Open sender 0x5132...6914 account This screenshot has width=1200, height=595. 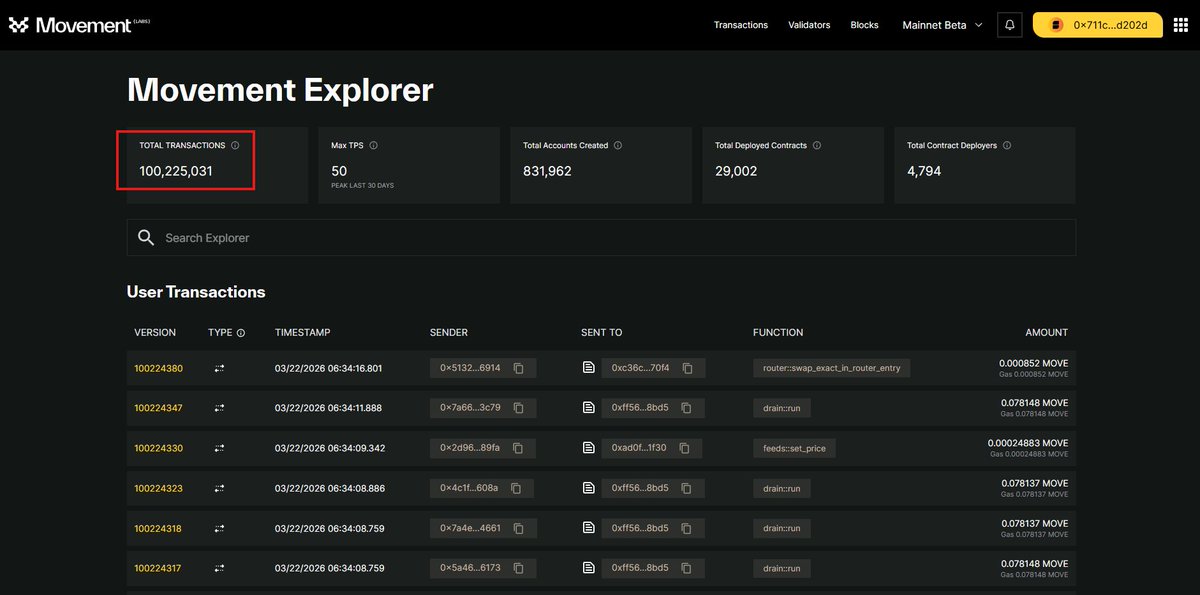click(471, 368)
